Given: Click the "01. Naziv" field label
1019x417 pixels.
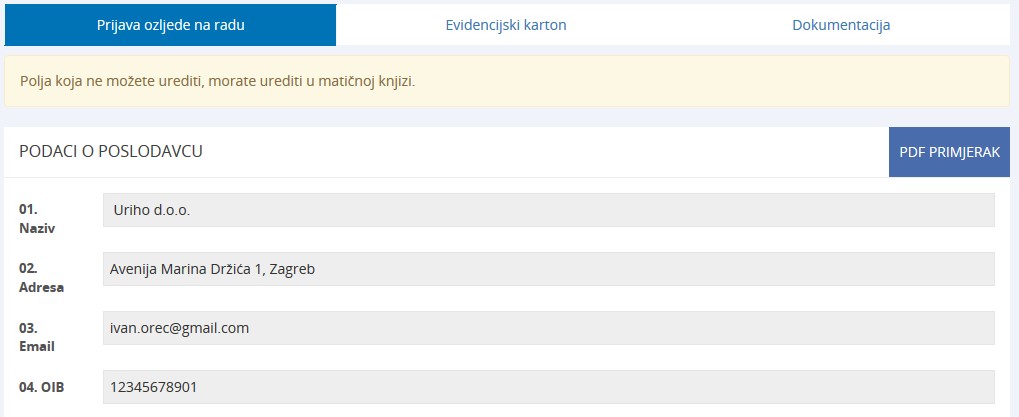Looking at the screenshot, I should (x=36, y=219).
